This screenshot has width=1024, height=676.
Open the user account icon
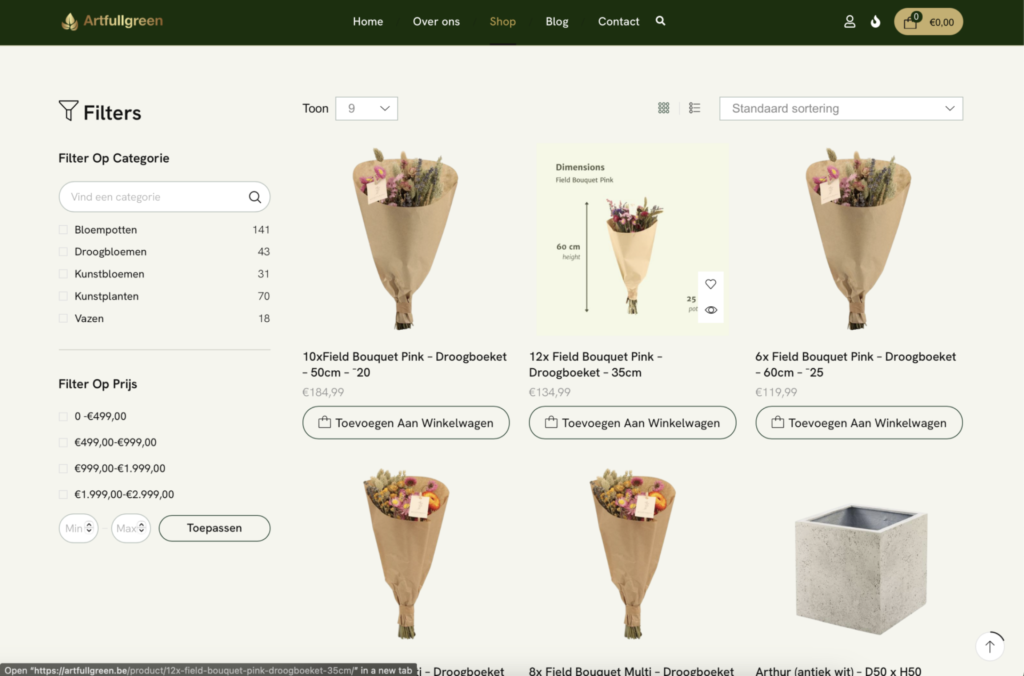point(849,22)
